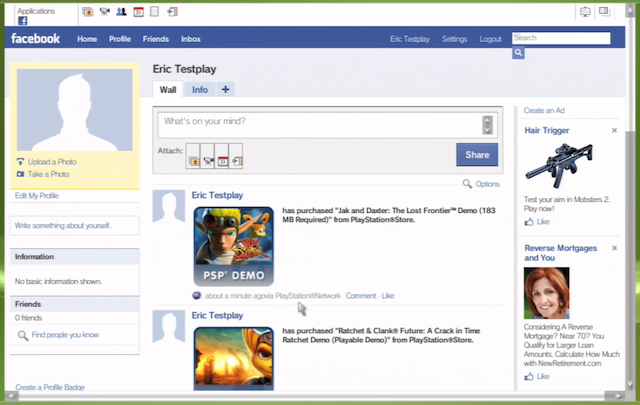Screen dimensions: 640x405
Task: Open Inbox in the Facebook nav bar
Action: pyautogui.click(x=191, y=39)
